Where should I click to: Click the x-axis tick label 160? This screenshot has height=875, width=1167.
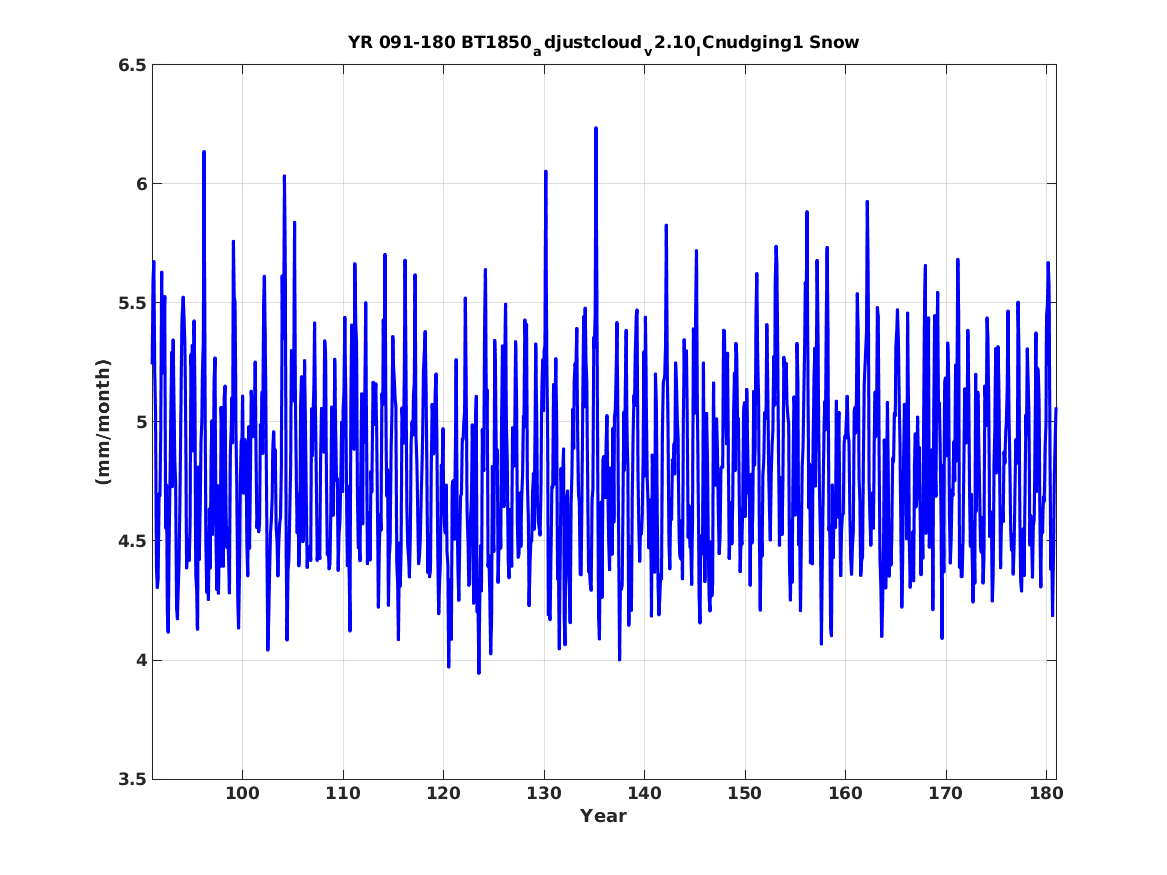click(x=845, y=794)
